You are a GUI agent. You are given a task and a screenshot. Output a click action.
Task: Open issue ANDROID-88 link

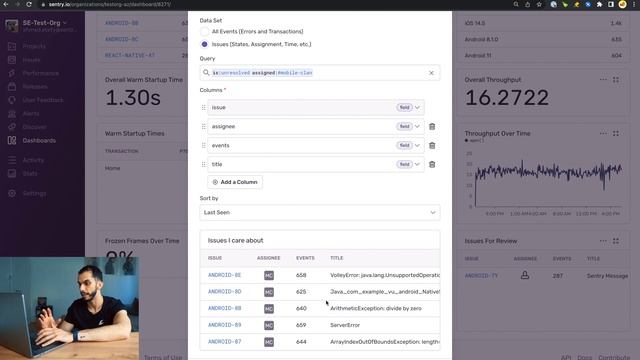(224, 308)
